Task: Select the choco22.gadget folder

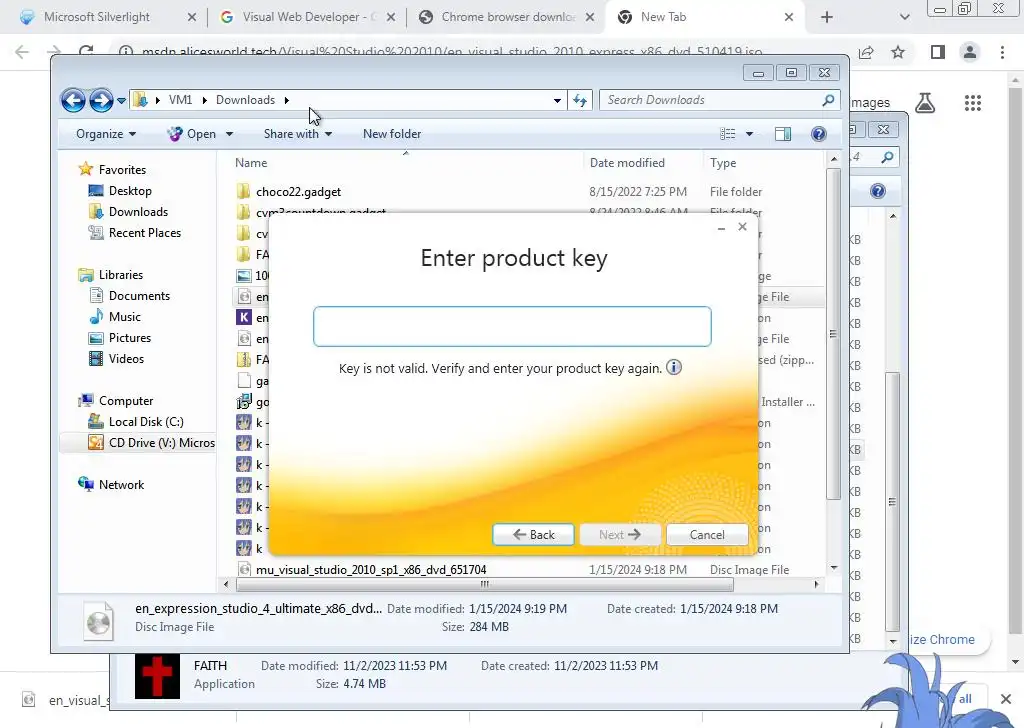Action: [x=298, y=192]
